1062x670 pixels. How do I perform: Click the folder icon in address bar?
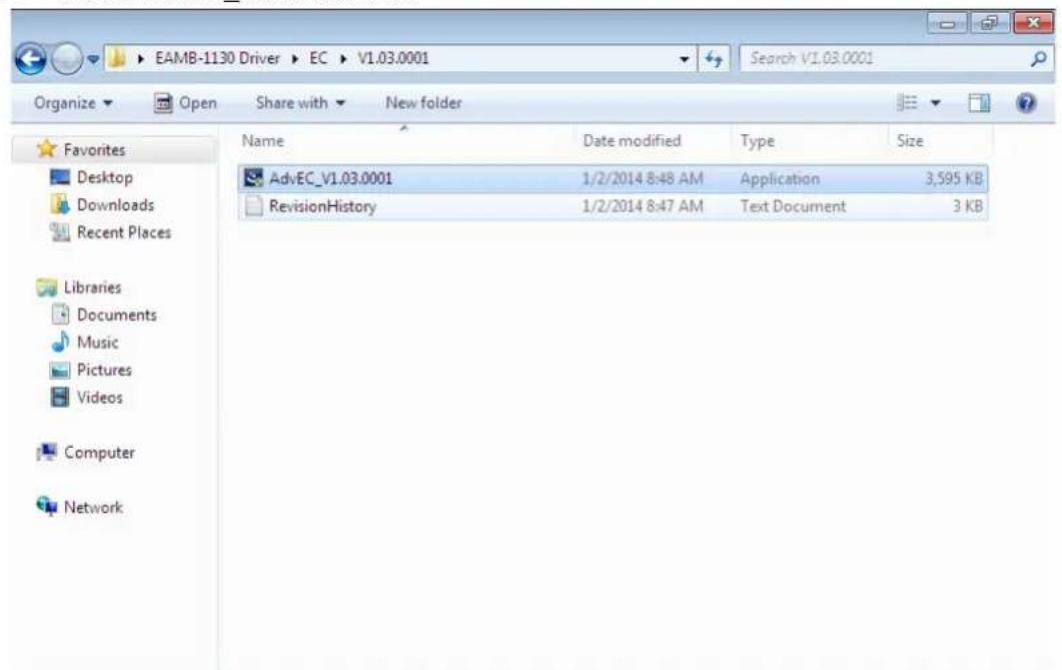point(117,58)
